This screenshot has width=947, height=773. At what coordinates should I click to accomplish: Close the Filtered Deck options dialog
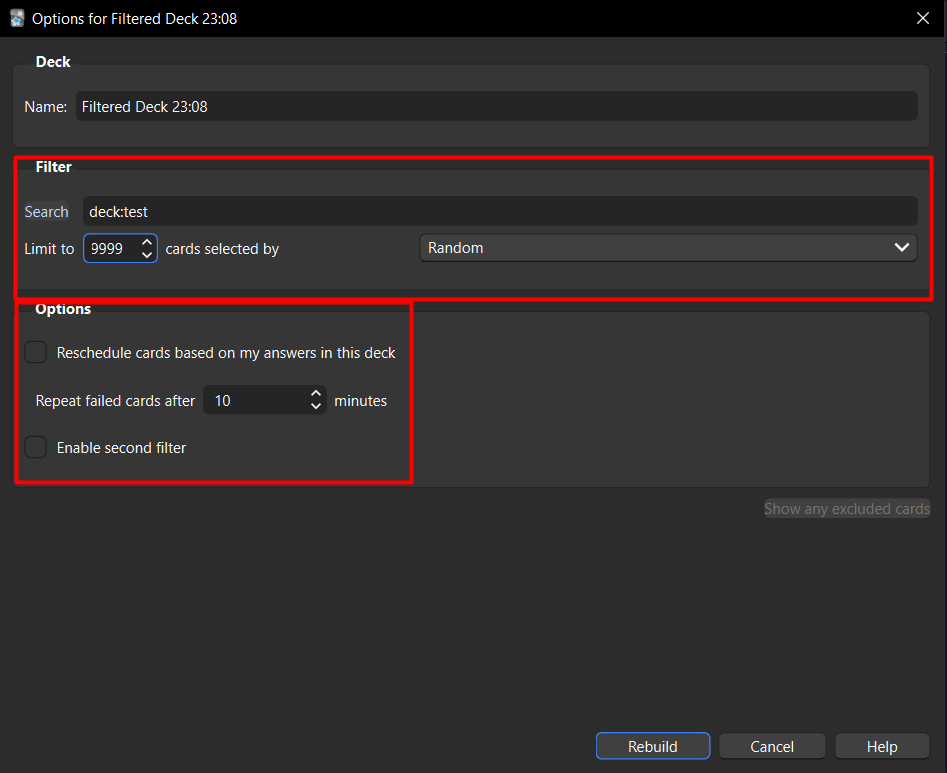pos(922,18)
